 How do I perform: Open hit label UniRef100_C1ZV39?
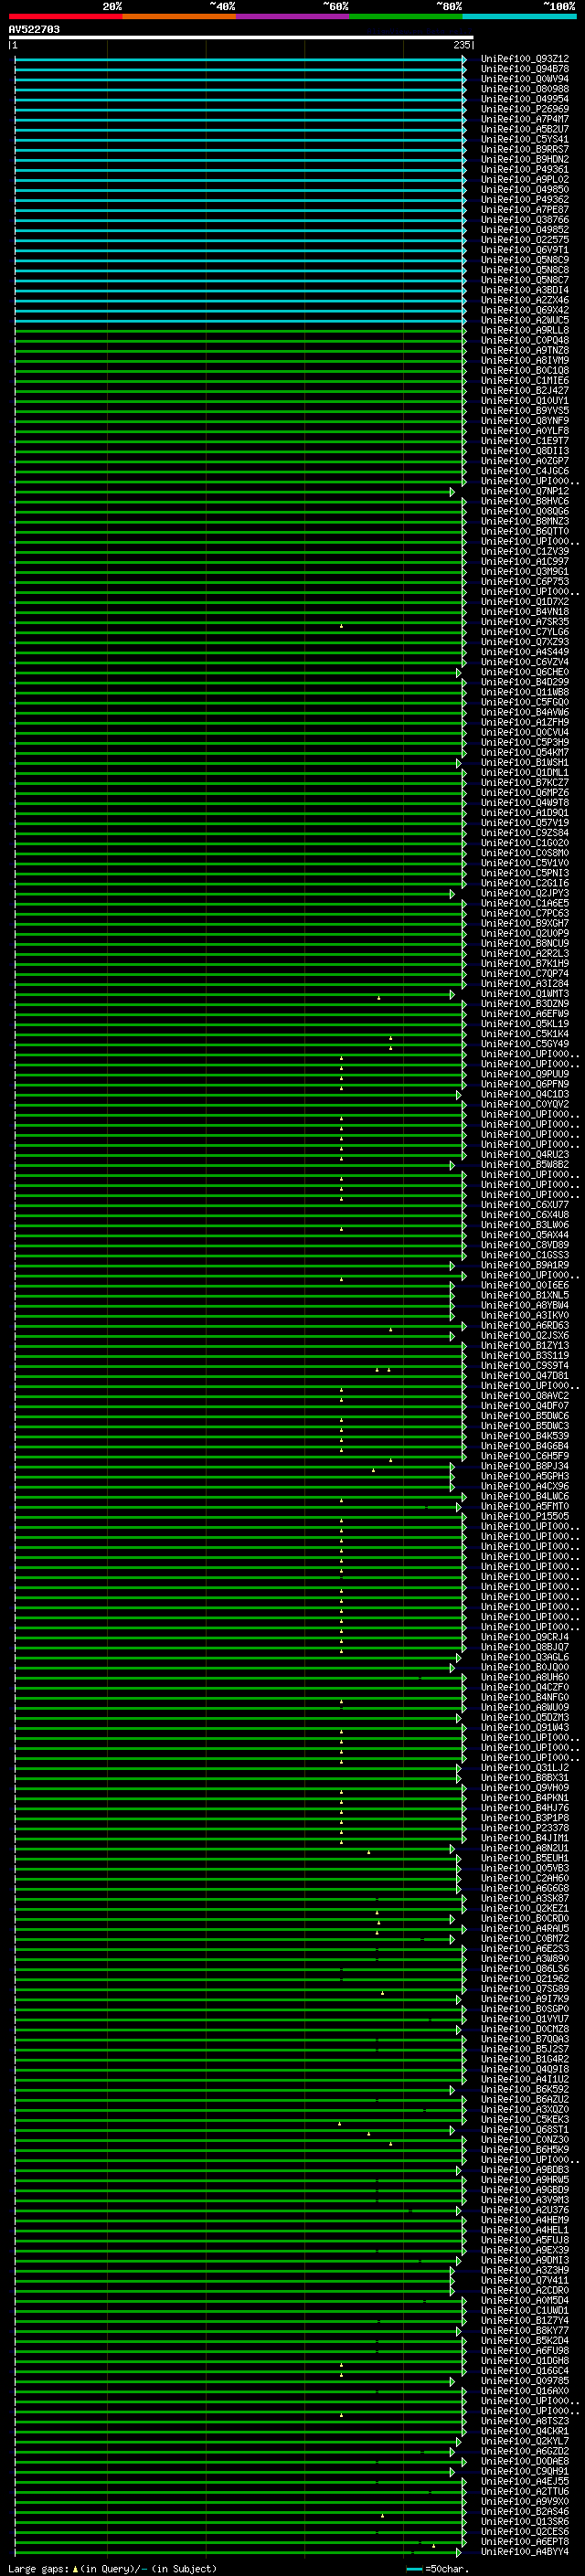tap(524, 551)
